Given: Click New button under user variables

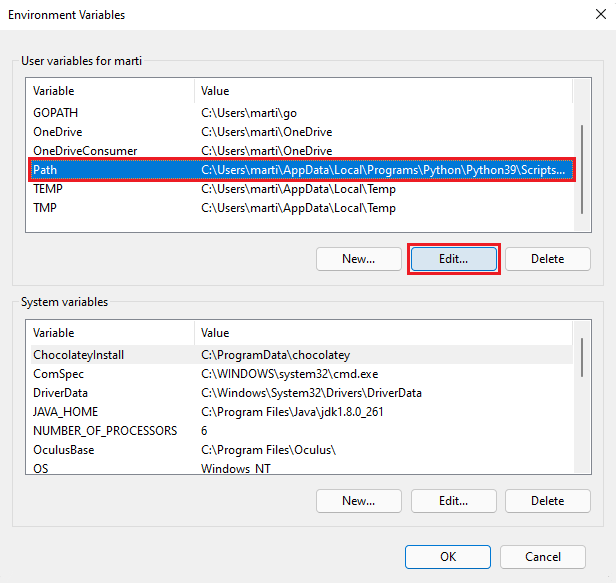Looking at the screenshot, I should [358, 259].
